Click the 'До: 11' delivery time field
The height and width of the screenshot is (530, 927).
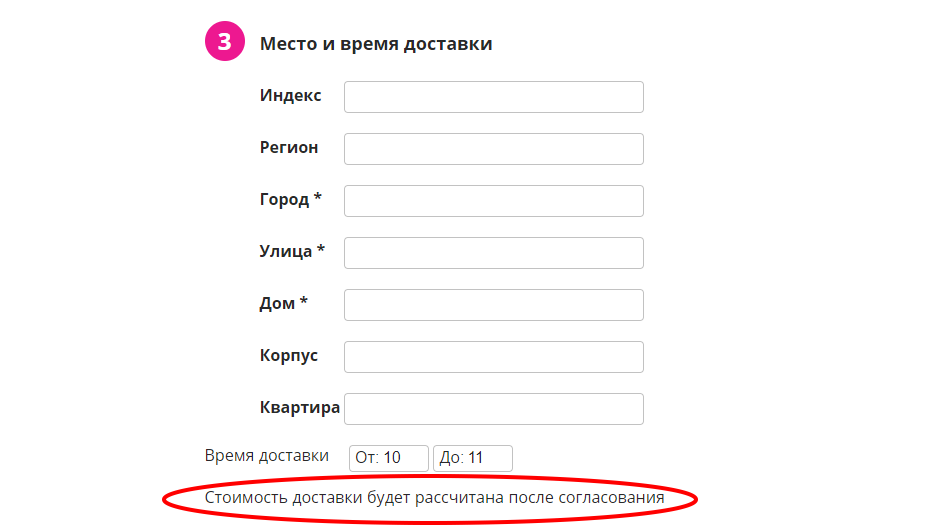coord(472,458)
